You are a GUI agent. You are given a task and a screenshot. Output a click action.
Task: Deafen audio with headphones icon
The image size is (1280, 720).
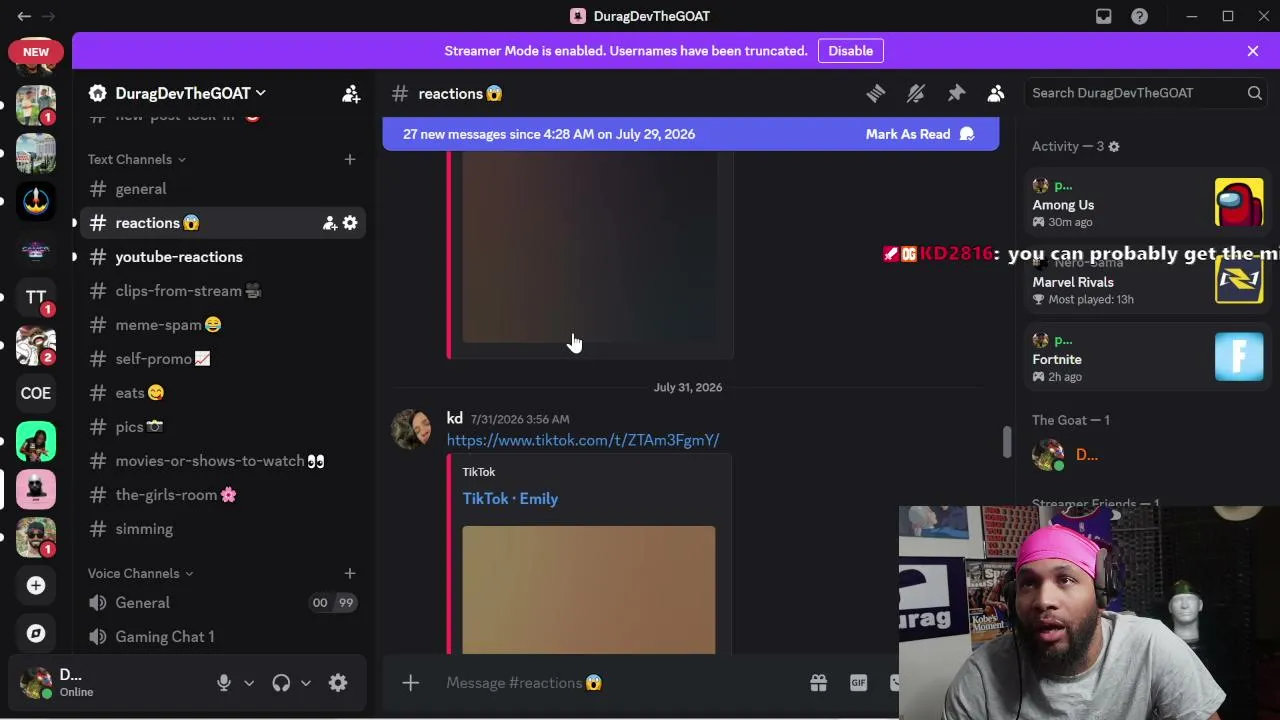click(281, 683)
